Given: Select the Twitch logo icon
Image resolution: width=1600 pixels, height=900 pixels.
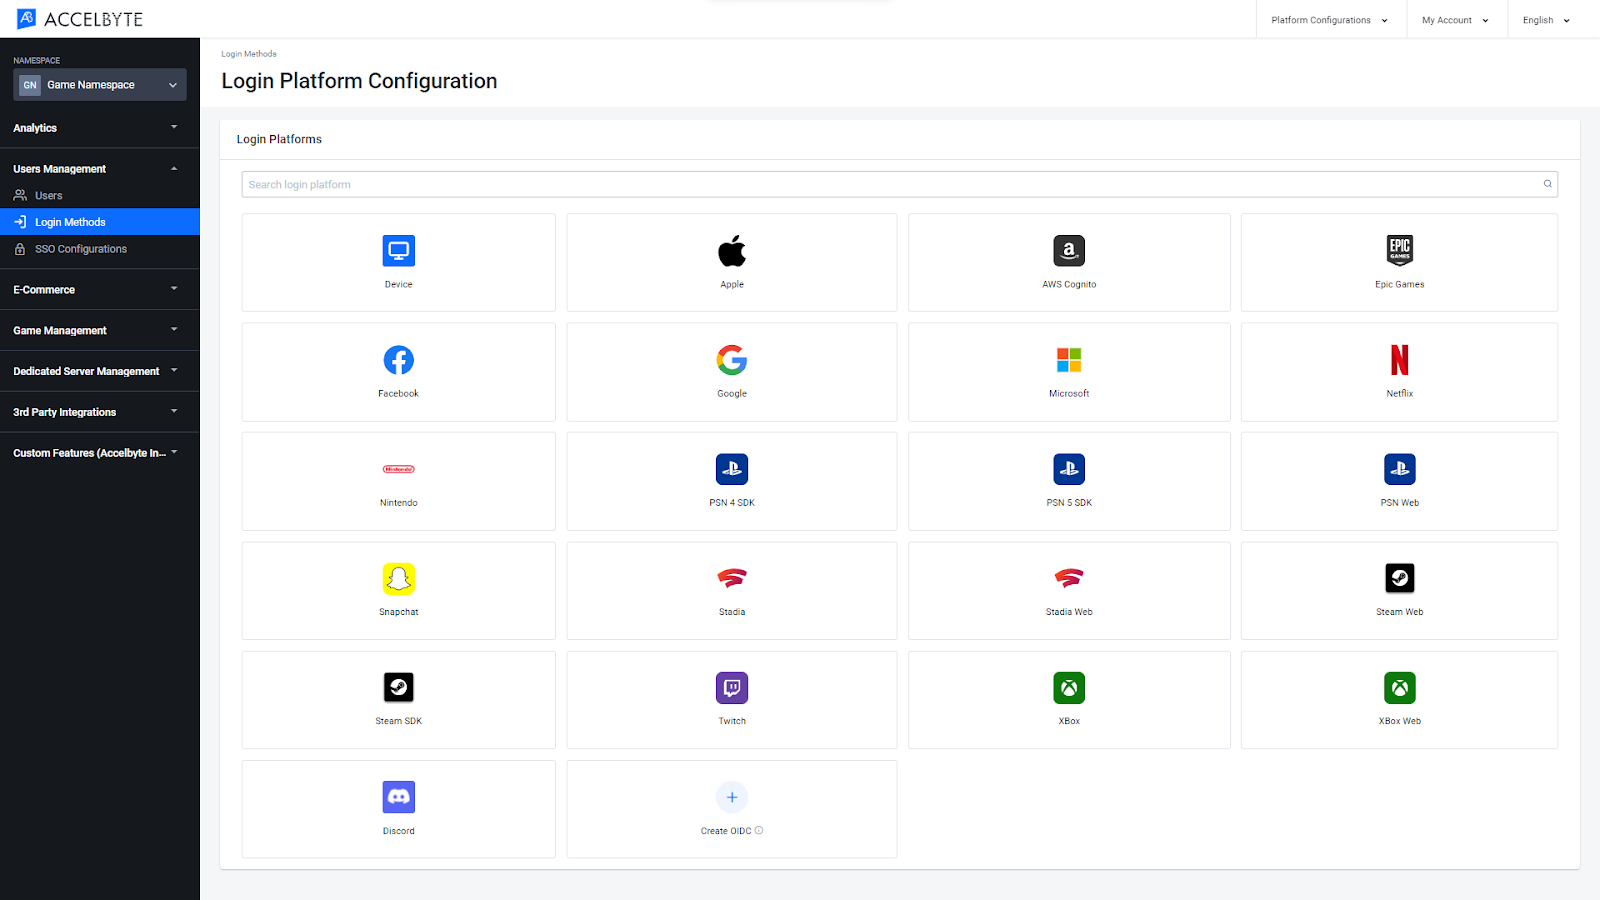Looking at the screenshot, I should coord(732,687).
